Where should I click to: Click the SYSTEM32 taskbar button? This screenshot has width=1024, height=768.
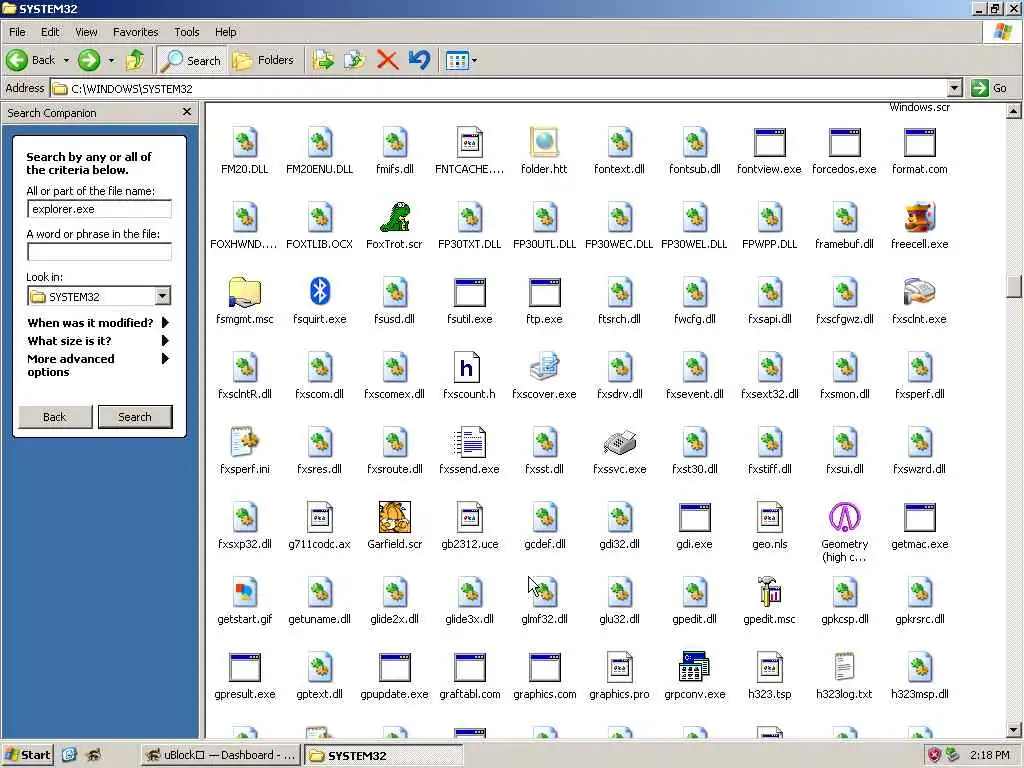coord(384,755)
